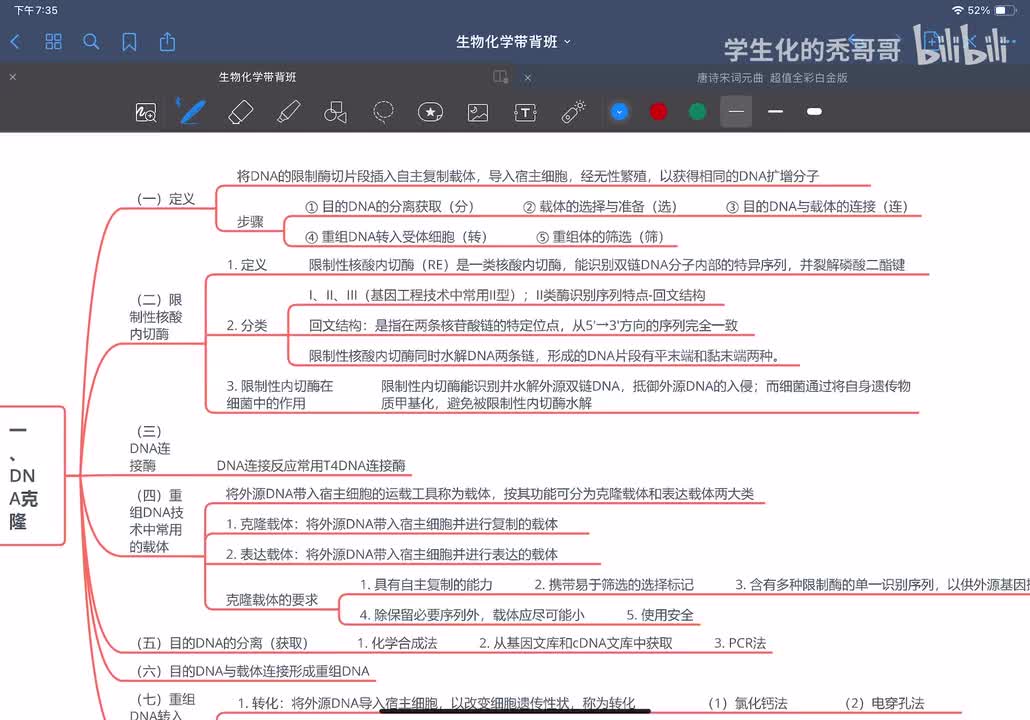Screen dimensions: 1030x720
Task: Click the 3. 限制性内切酶在细菌中的作用 node
Action: click(x=280, y=395)
